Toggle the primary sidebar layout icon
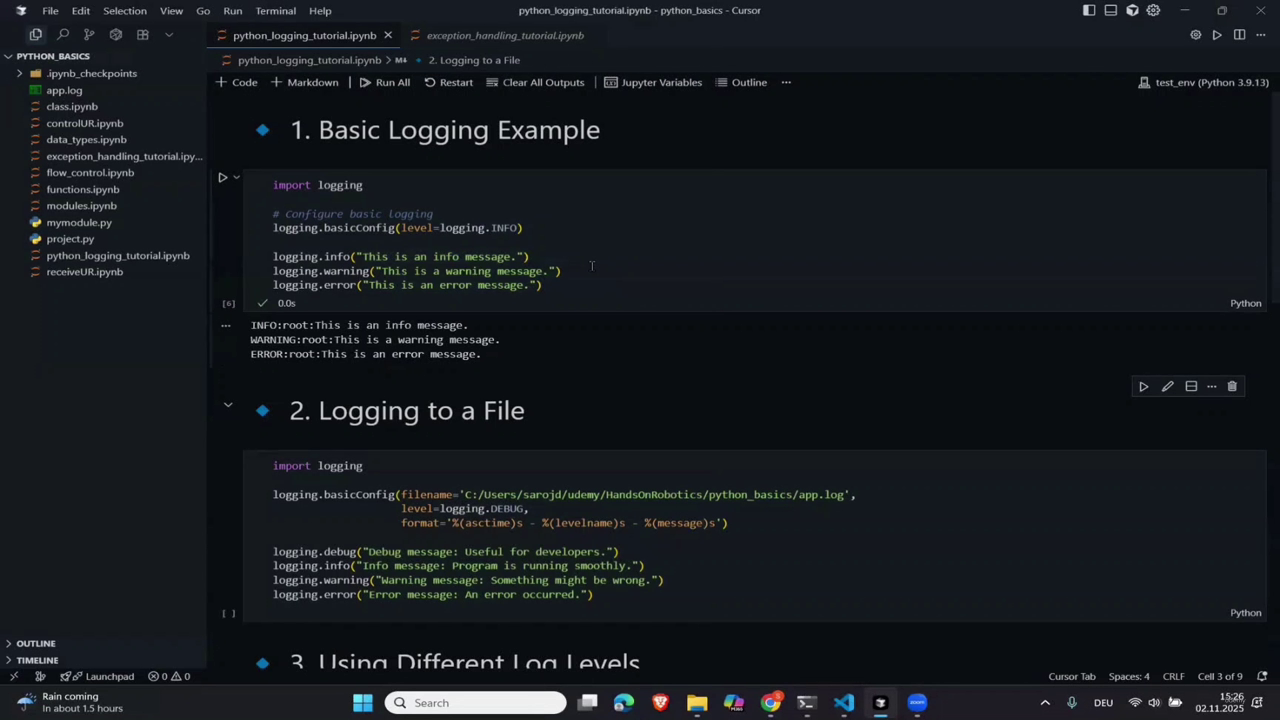The height and width of the screenshot is (720, 1280). tap(1089, 11)
